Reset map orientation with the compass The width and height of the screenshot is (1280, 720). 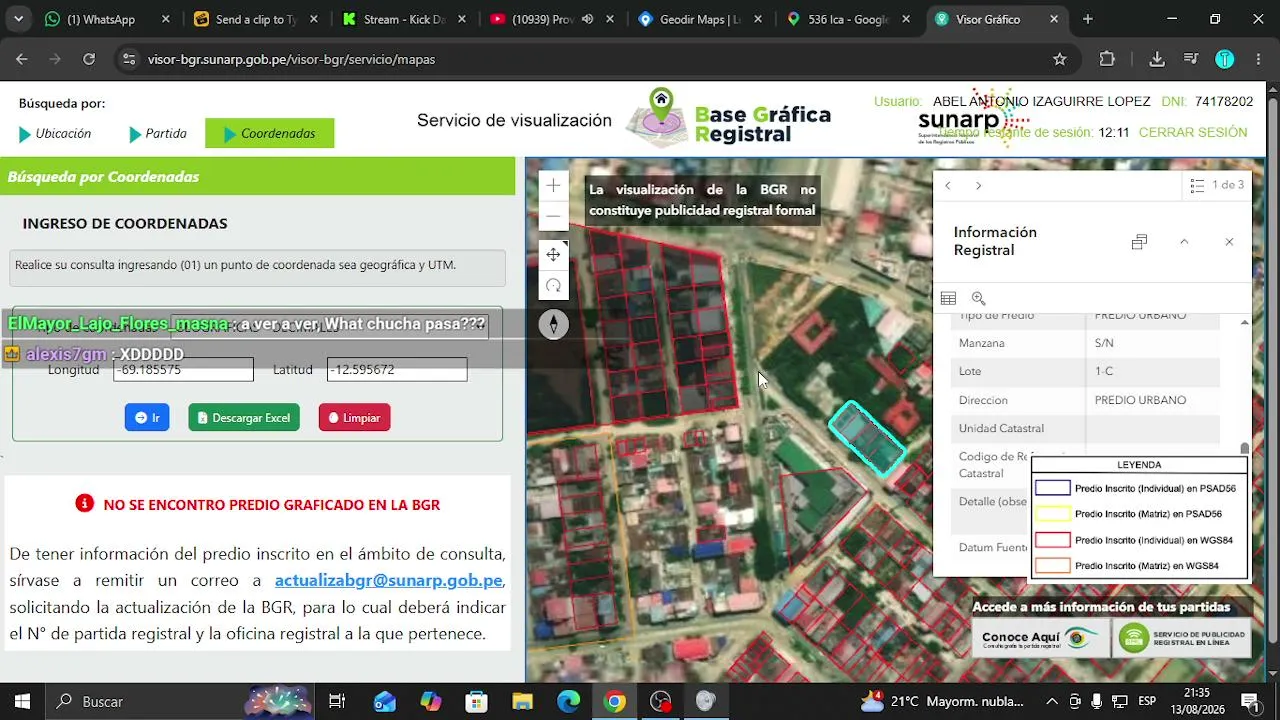coord(553,324)
